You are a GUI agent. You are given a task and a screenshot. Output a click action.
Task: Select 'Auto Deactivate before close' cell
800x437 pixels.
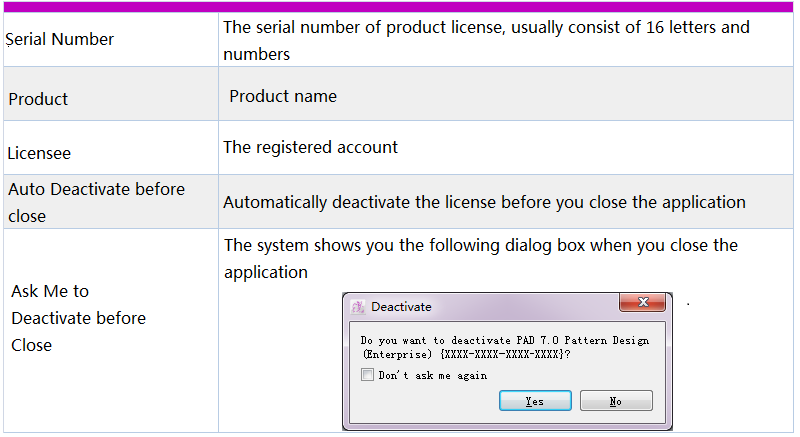[96, 201]
